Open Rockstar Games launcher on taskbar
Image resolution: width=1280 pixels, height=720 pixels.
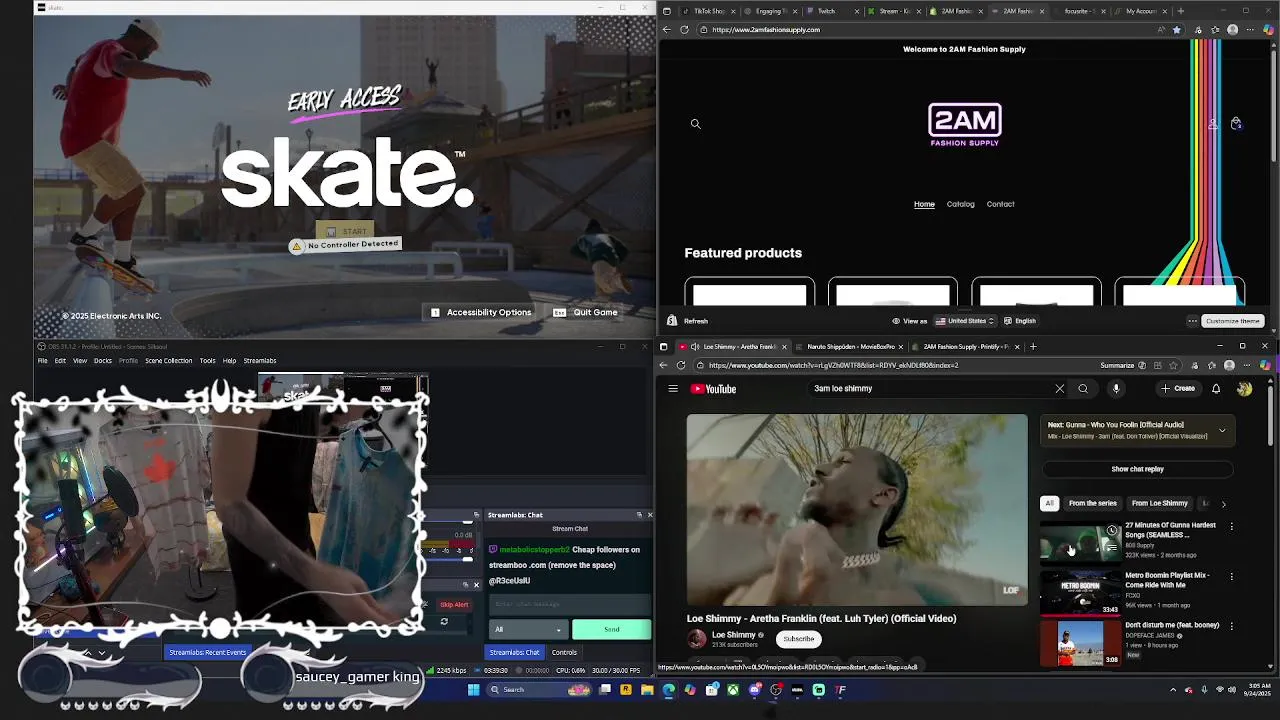pos(625,690)
